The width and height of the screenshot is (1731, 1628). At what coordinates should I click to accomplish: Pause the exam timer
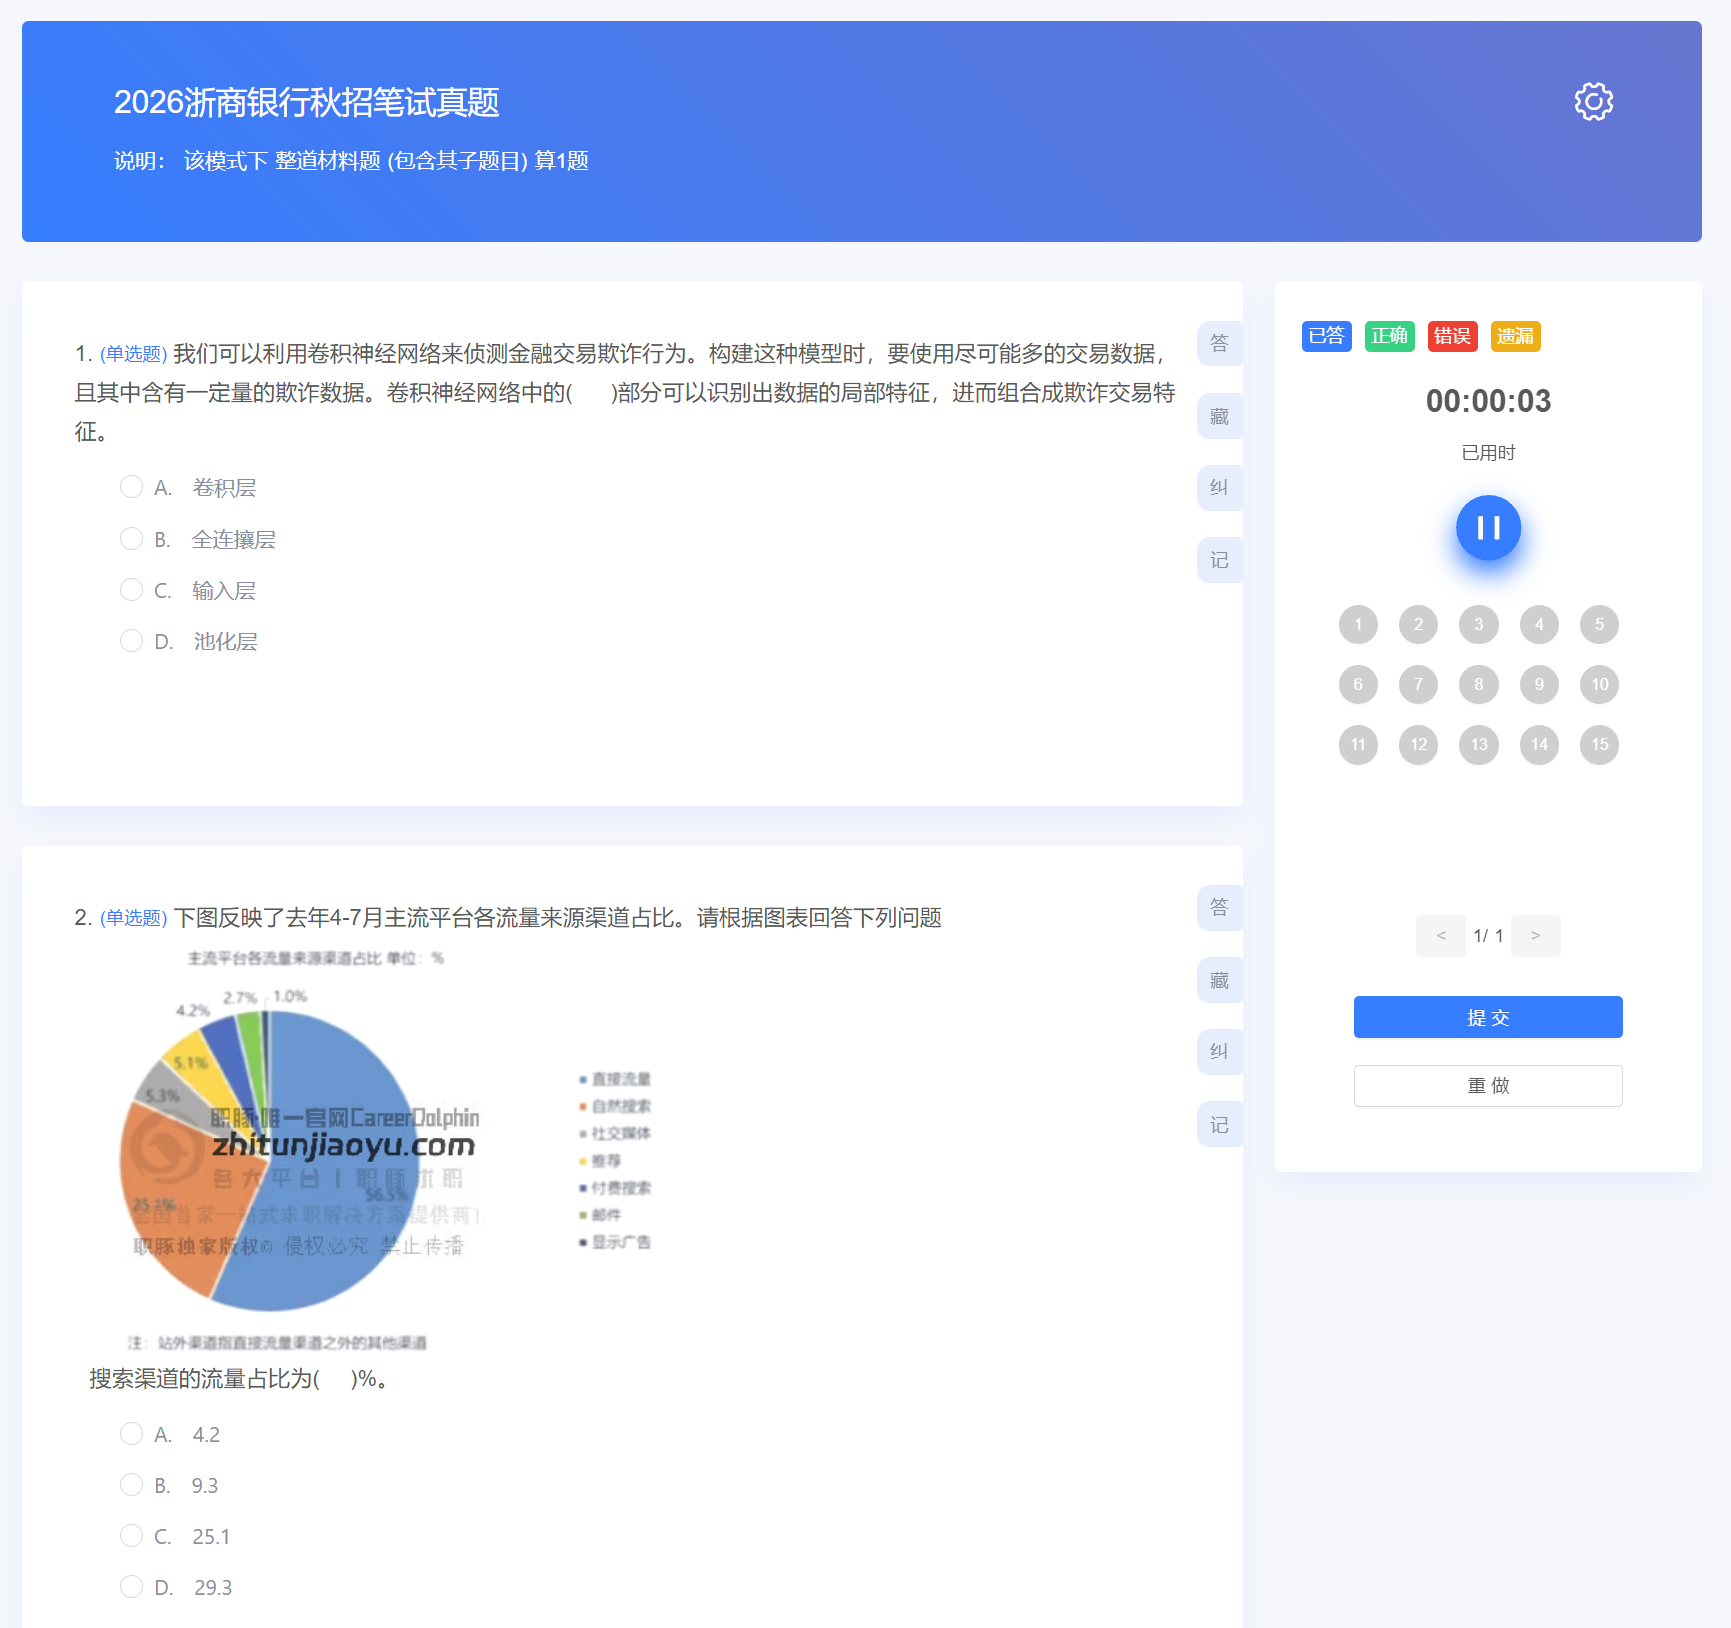click(x=1488, y=528)
